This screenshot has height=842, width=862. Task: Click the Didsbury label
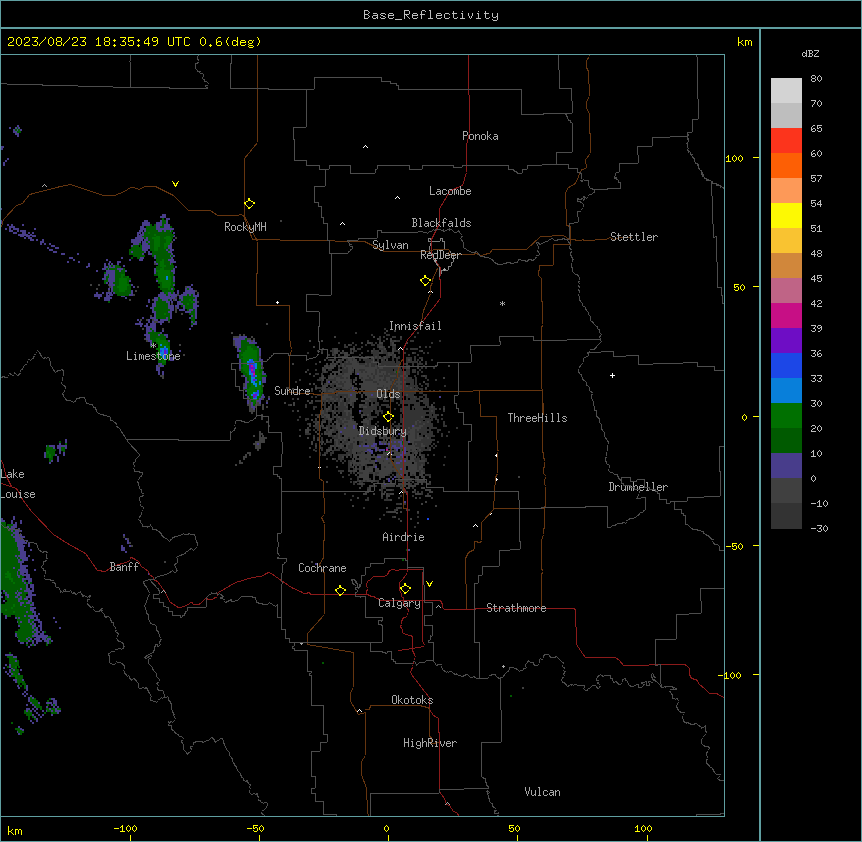point(383,431)
